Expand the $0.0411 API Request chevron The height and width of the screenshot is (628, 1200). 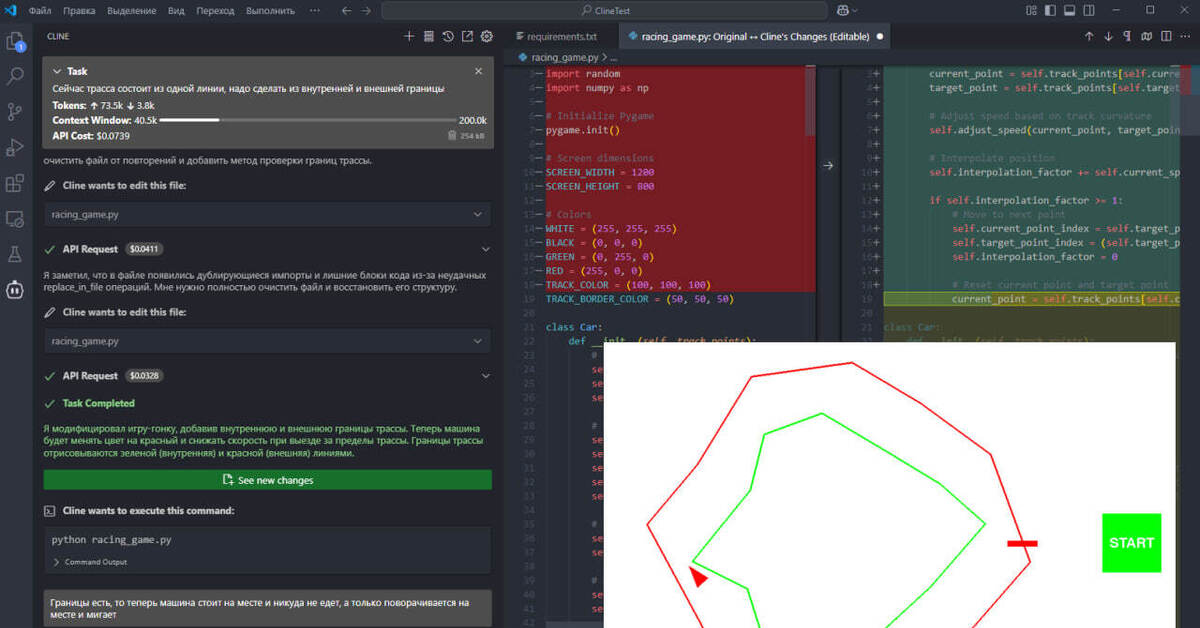[x=485, y=249]
